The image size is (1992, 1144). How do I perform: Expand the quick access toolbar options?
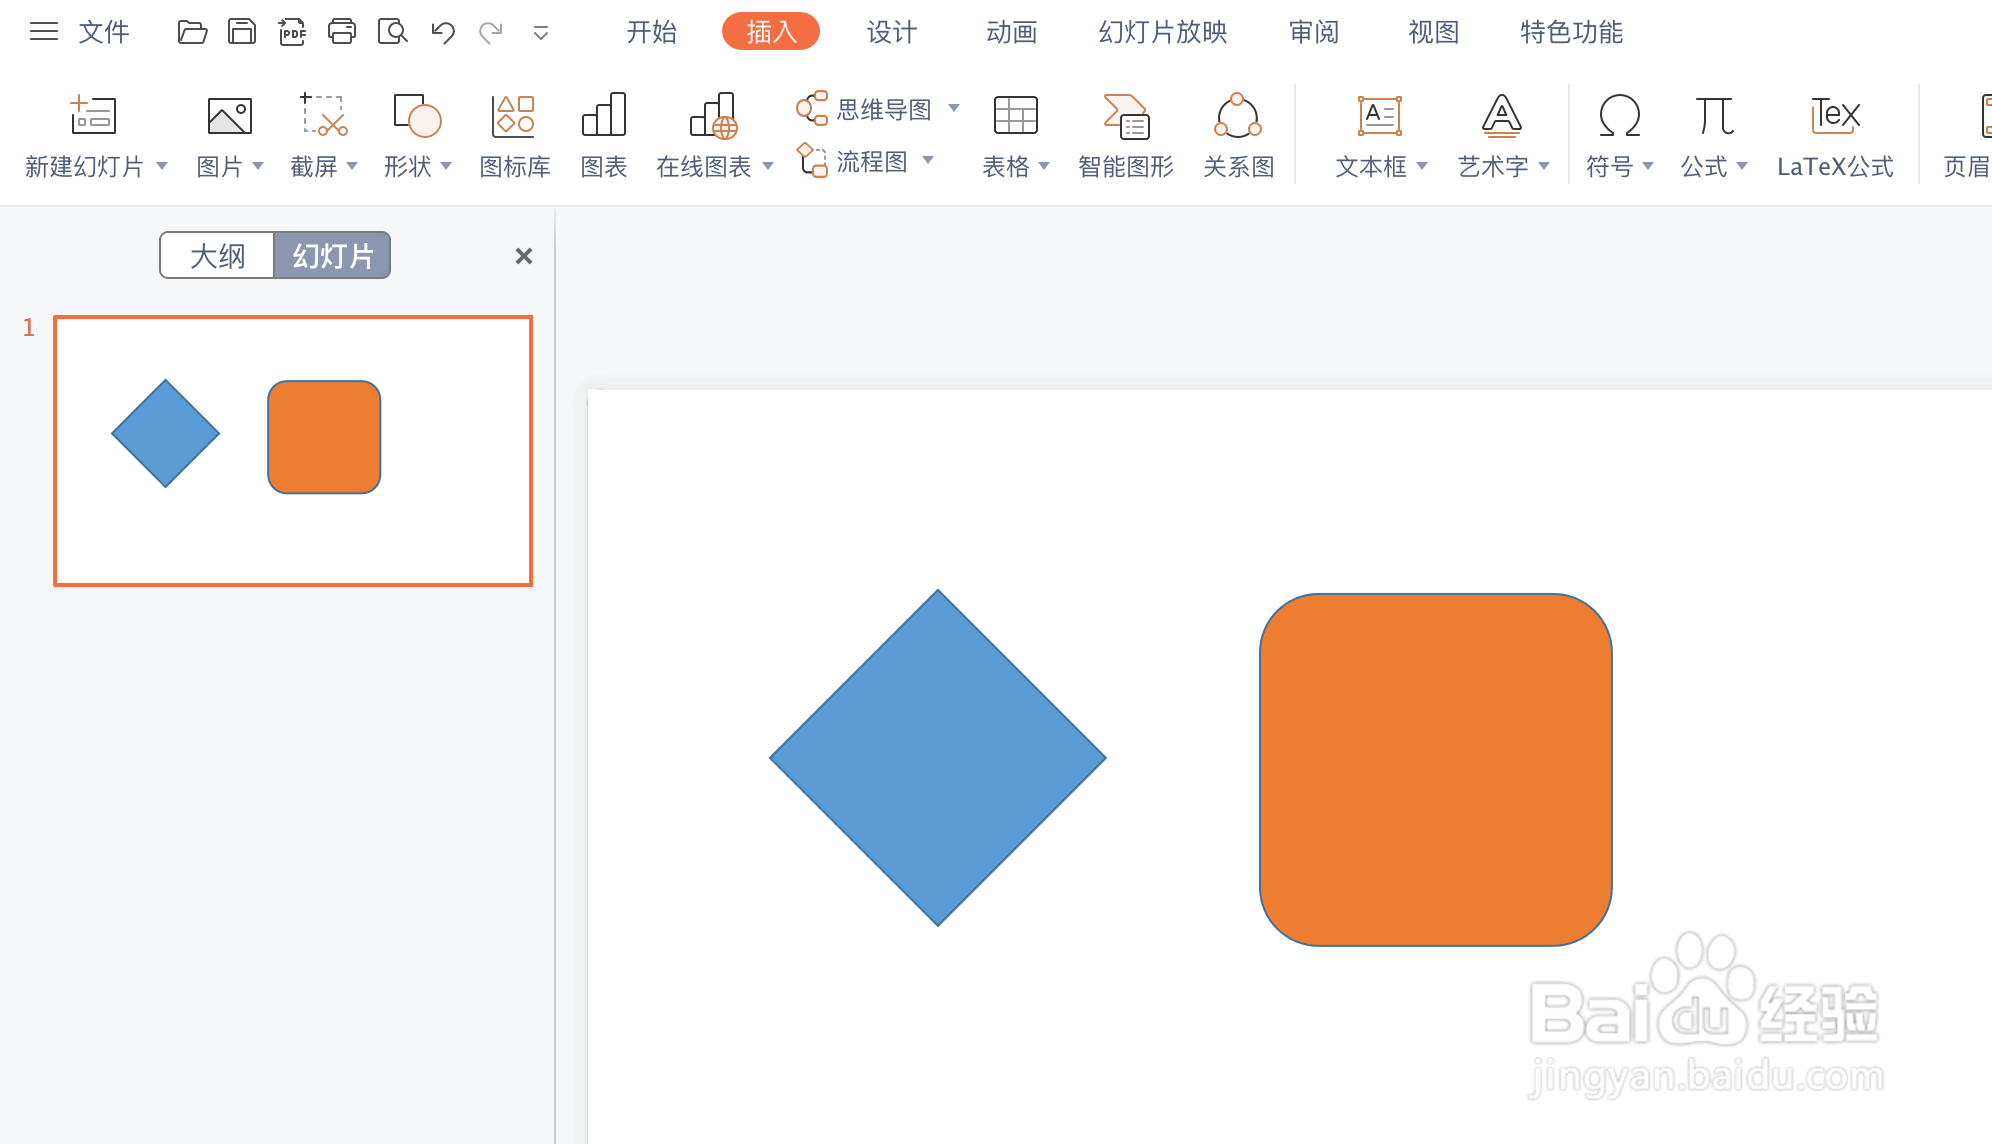coord(541,33)
